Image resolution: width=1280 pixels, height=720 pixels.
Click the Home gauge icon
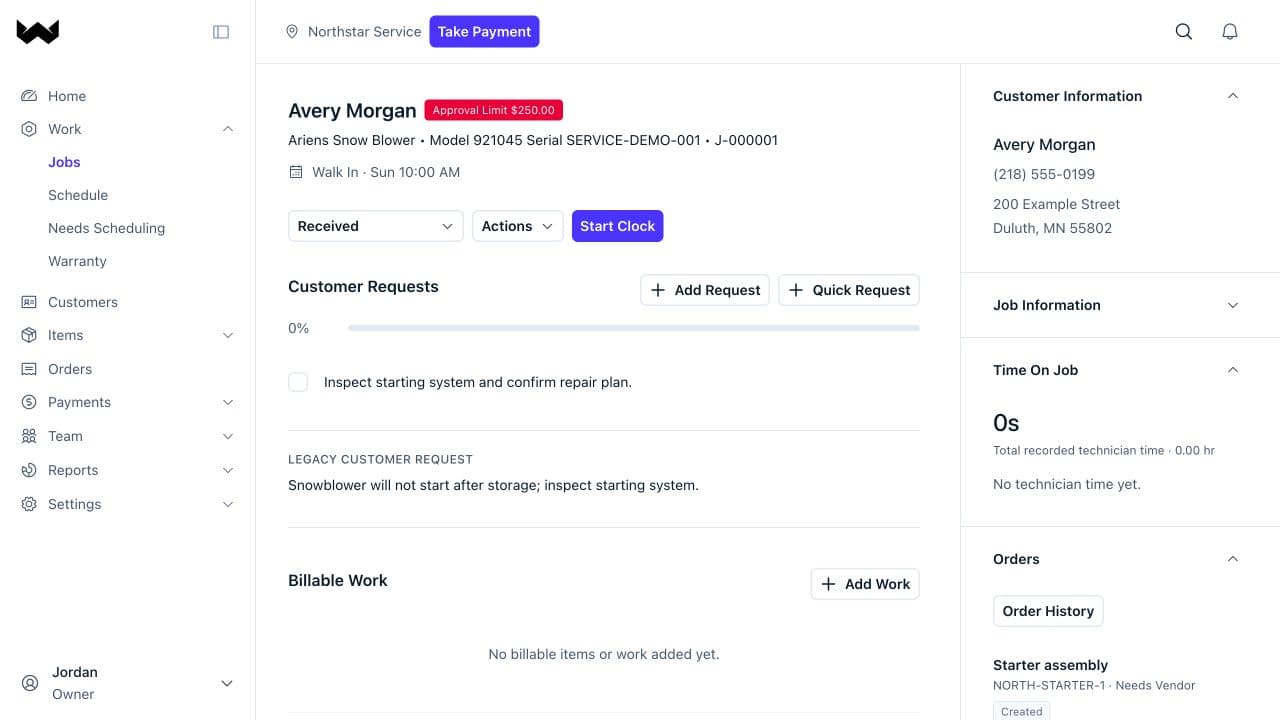coord(29,96)
